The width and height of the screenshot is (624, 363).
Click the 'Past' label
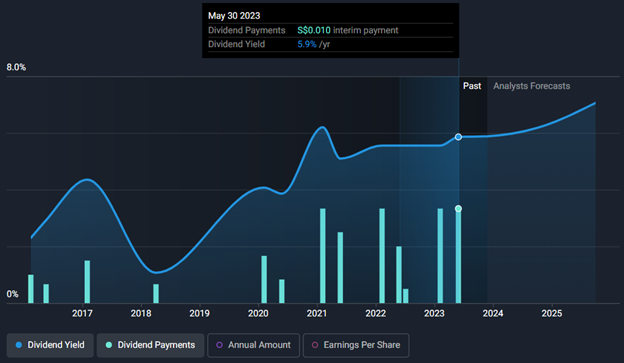click(472, 86)
